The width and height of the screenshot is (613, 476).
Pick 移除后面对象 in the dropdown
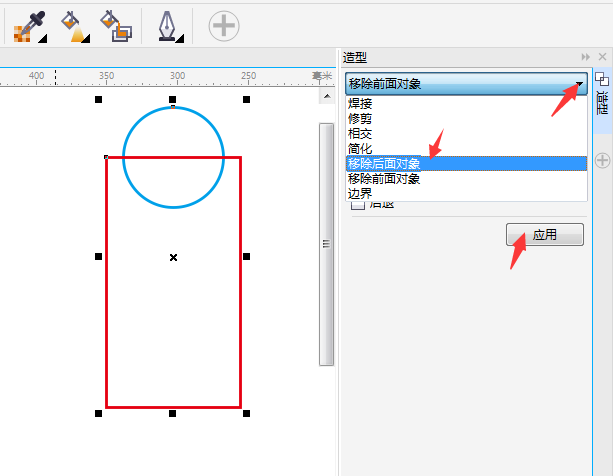tap(384, 164)
